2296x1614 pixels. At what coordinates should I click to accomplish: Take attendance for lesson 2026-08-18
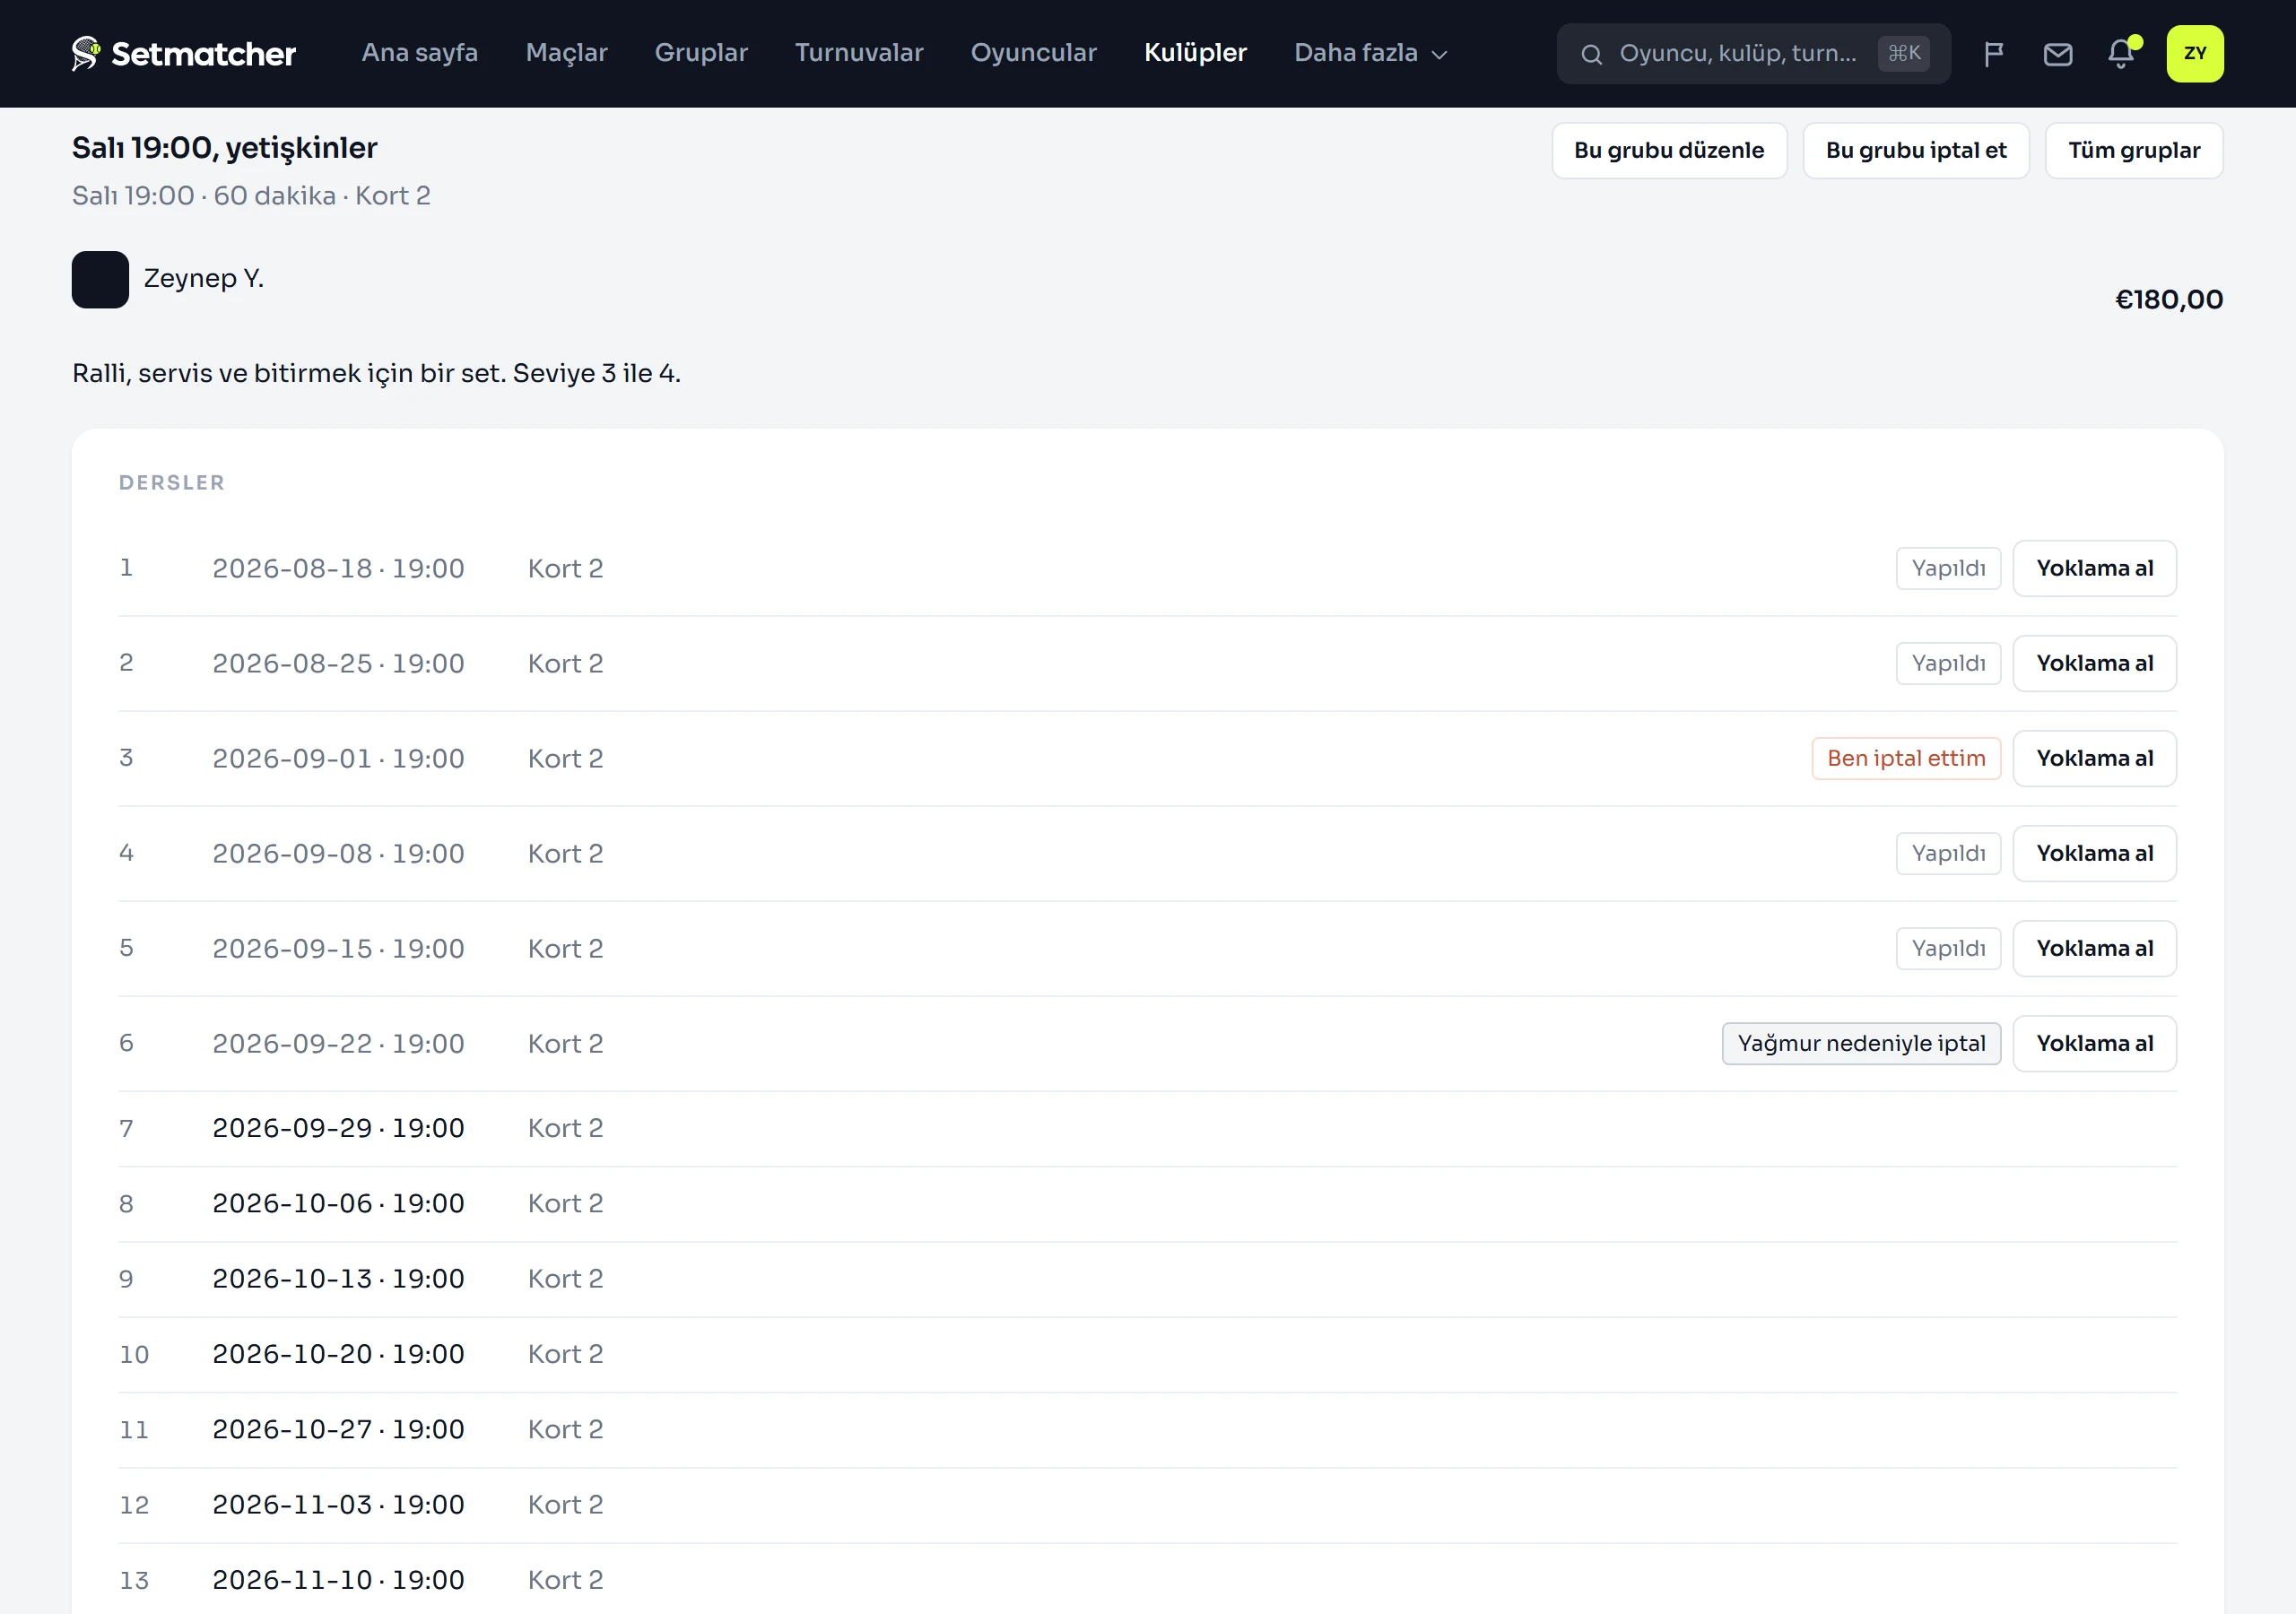[x=2094, y=568]
